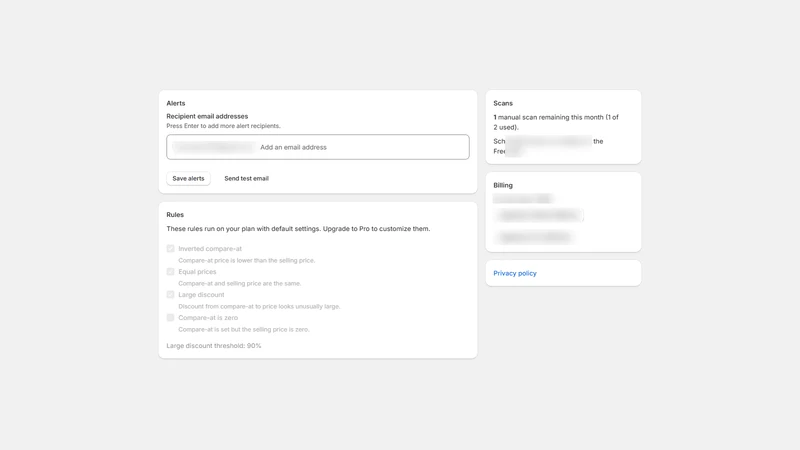
Task: Click the Rules section heading
Action: coord(175,215)
